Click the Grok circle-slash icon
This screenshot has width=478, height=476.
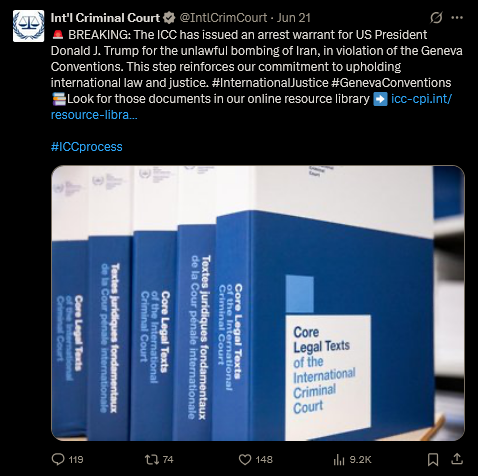(x=436, y=18)
